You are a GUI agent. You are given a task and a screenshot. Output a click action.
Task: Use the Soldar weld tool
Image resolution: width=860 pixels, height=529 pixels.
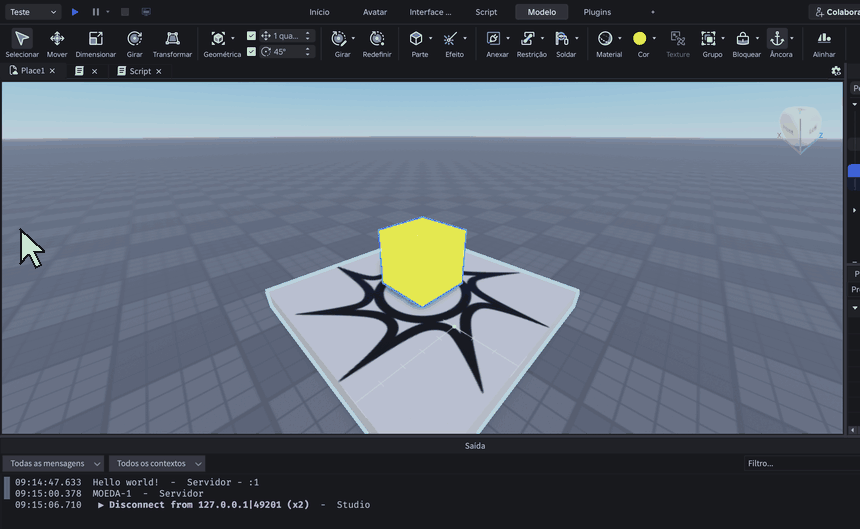(x=562, y=38)
